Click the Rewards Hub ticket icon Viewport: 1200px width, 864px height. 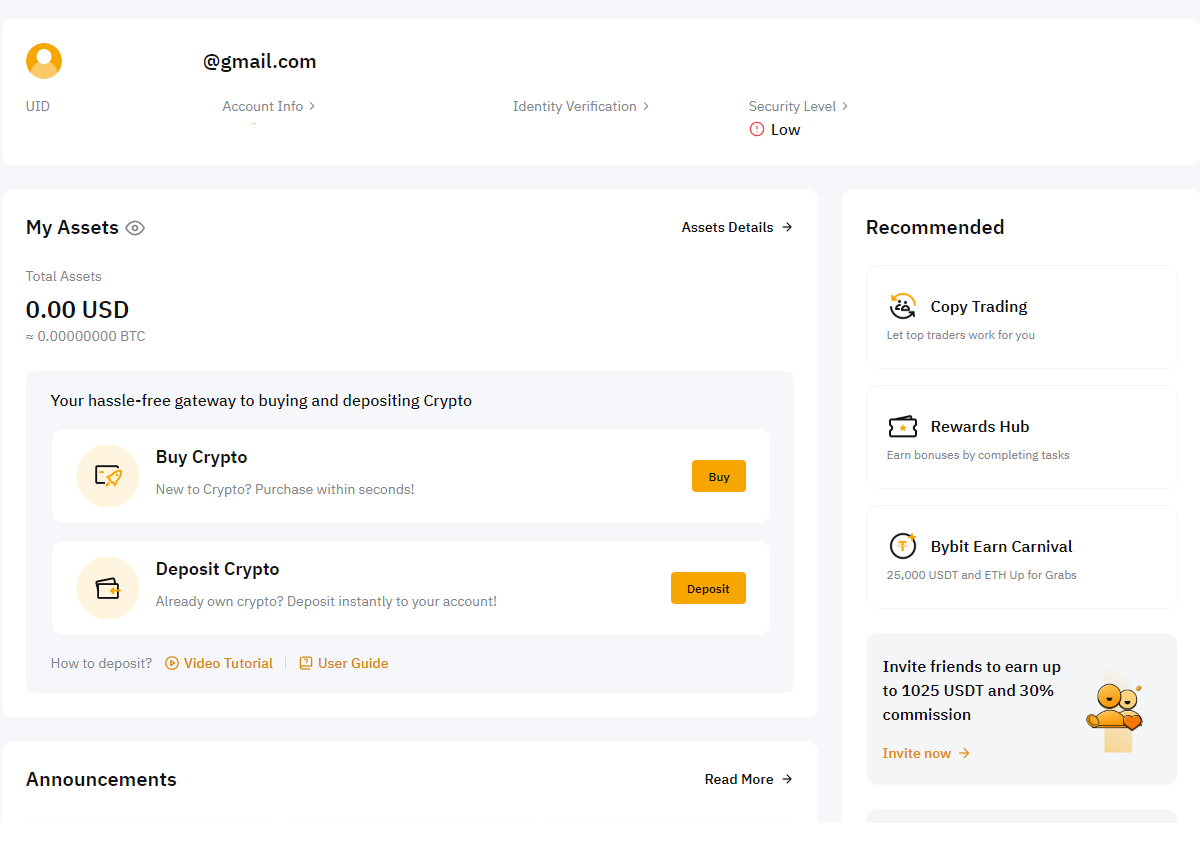click(x=902, y=427)
